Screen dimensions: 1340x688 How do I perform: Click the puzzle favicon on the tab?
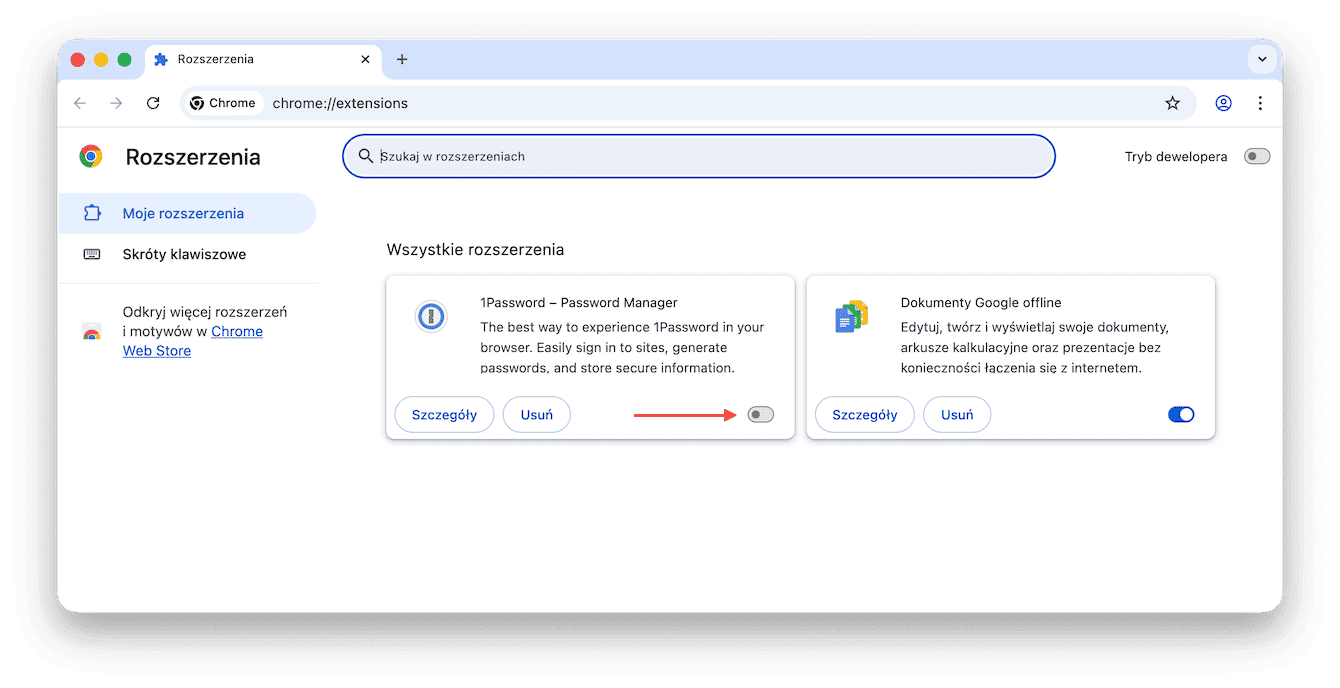(x=161, y=59)
